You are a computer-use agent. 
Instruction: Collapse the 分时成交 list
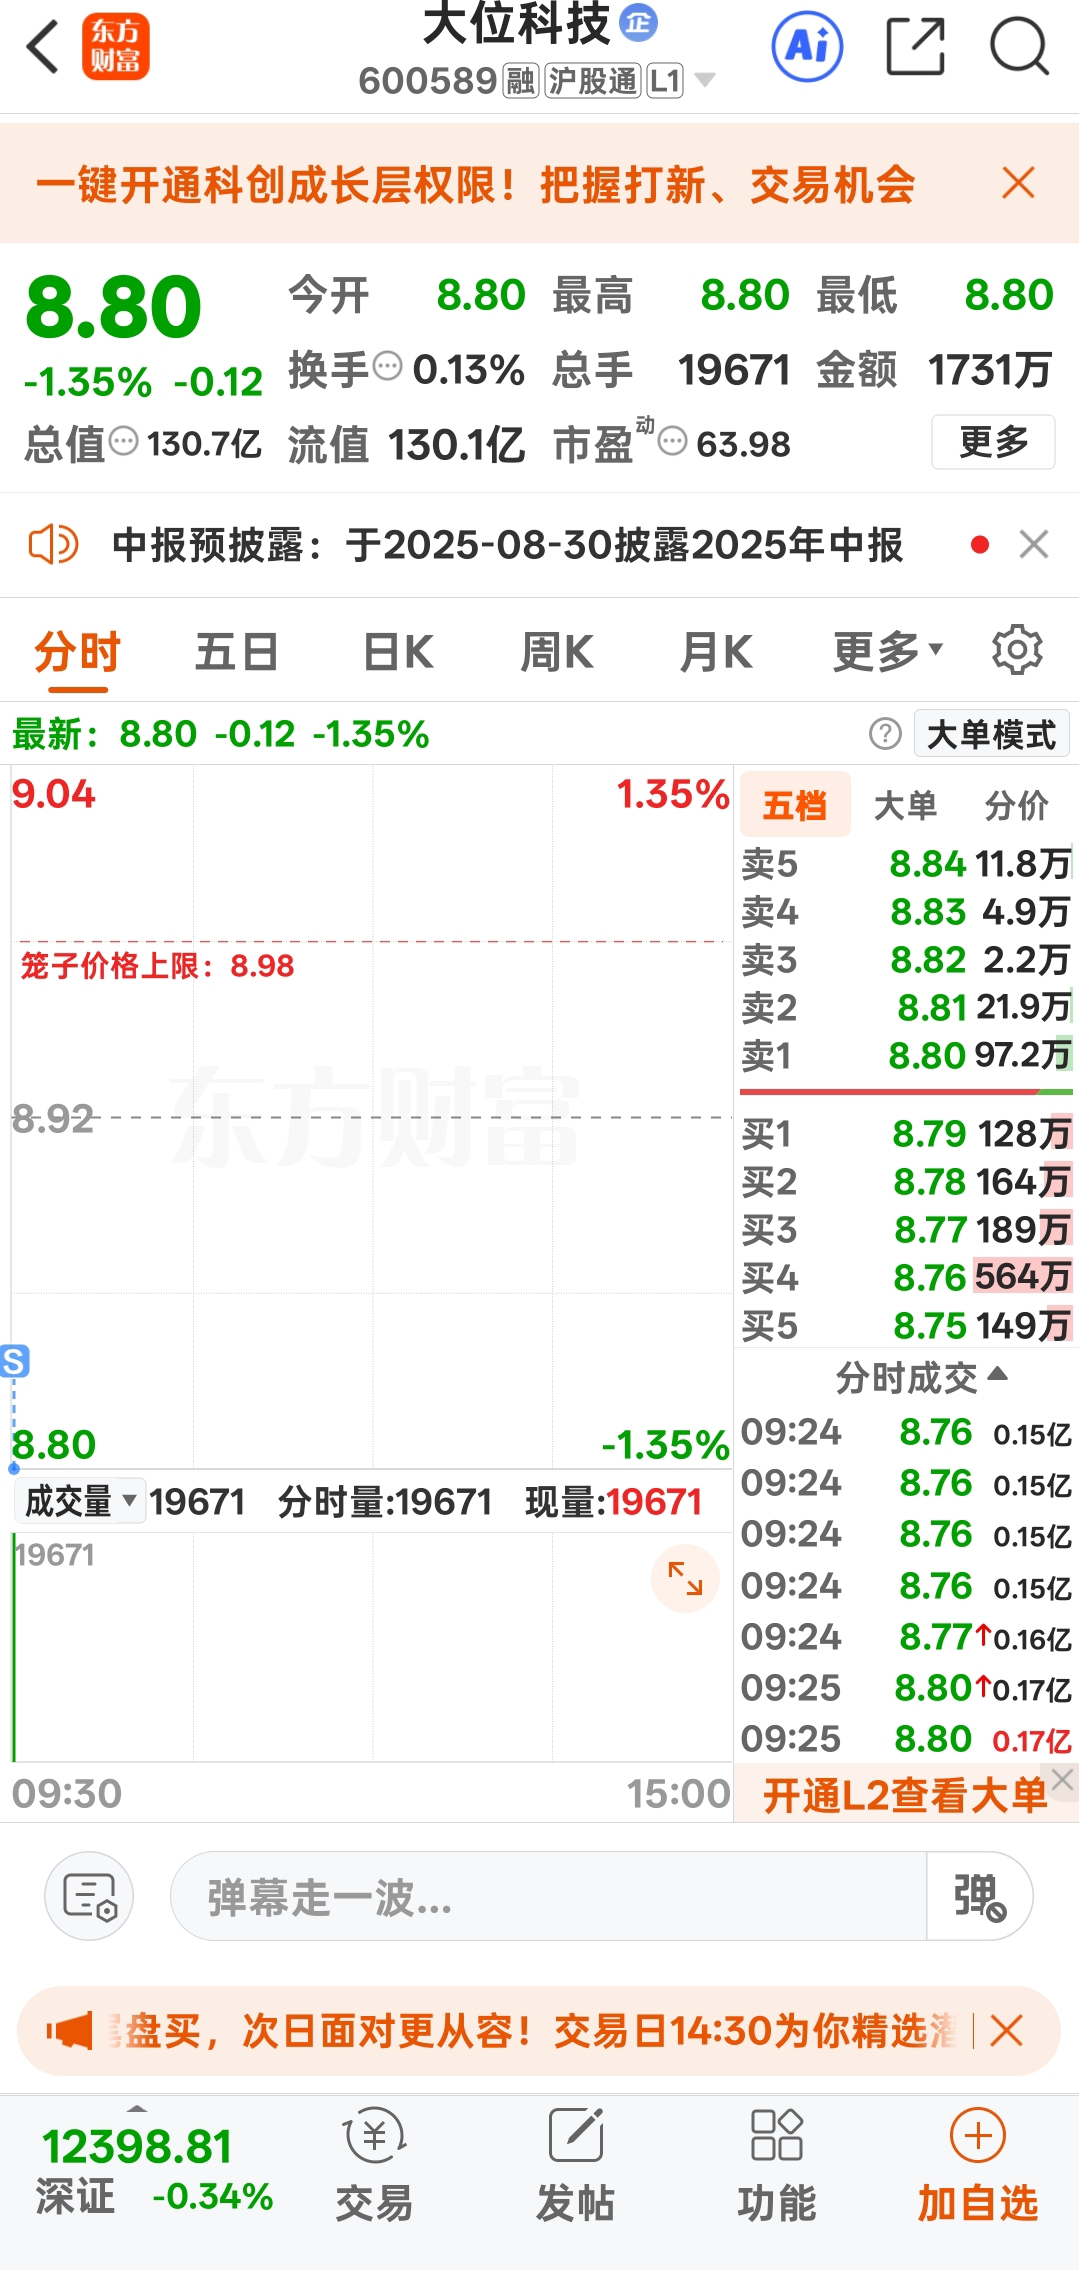click(x=920, y=1377)
